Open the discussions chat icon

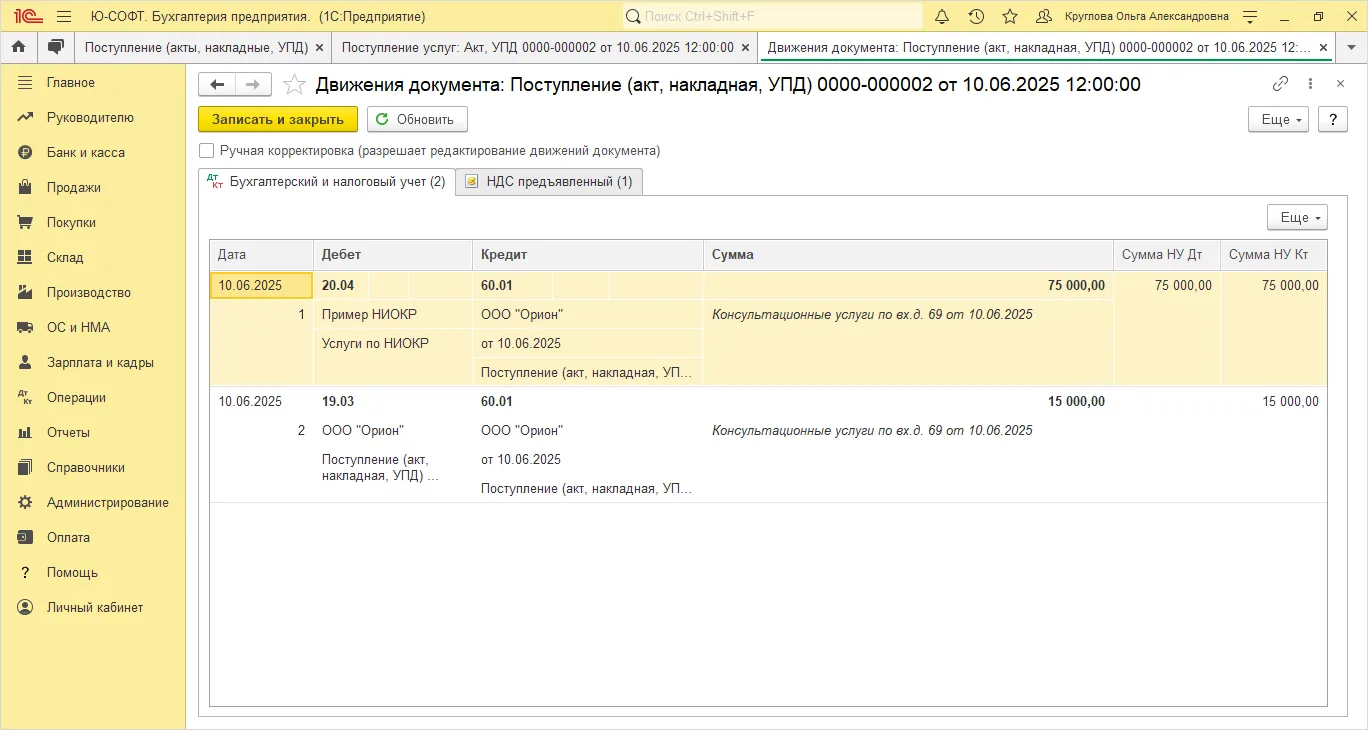[x=55, y=47]
